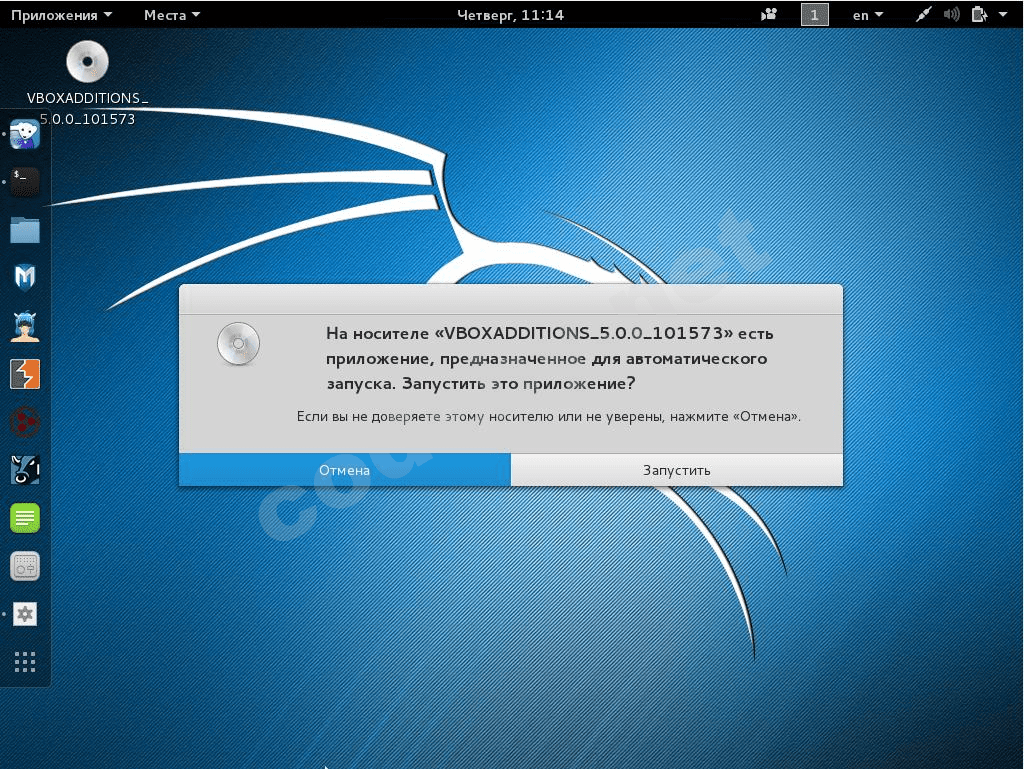Click the hint text mentioning «Отмена»
Image resolution: width=1024 pixels, height=769 pixels.
click(x=549, y=416)
